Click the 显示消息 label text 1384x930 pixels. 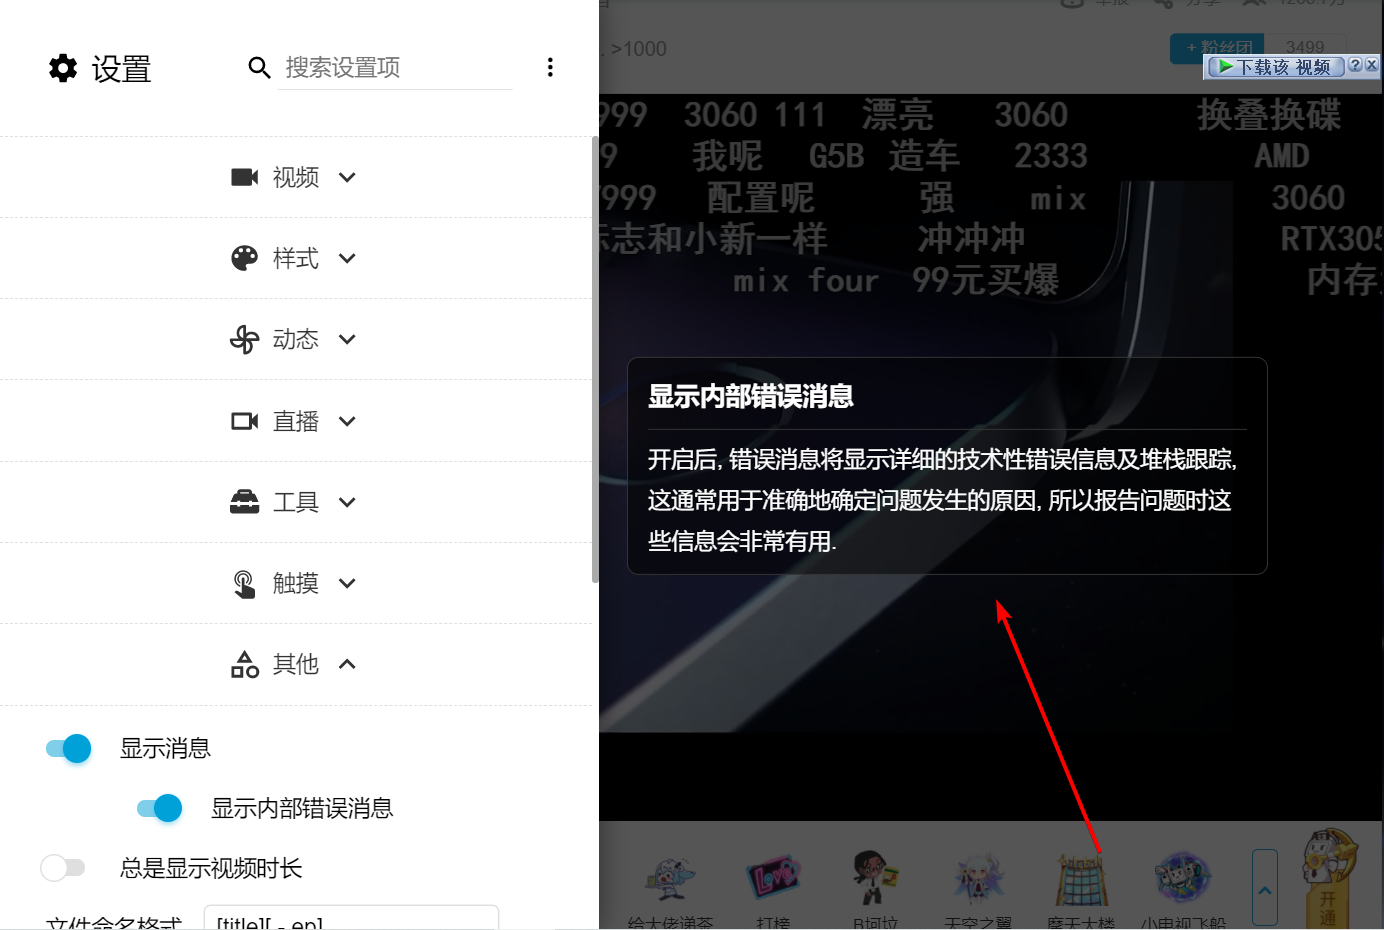(x=165, y=748)
